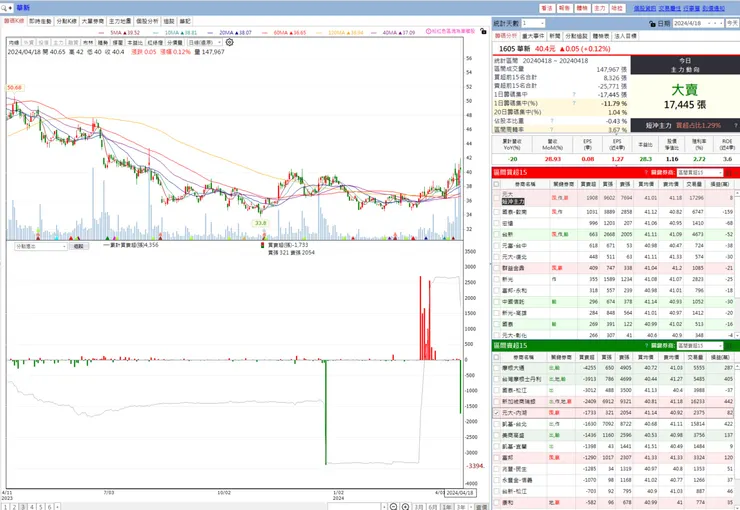Switch to the 即時走勢 tab
The height and width of the screenshot is (510, 740).
coord(40,21)
